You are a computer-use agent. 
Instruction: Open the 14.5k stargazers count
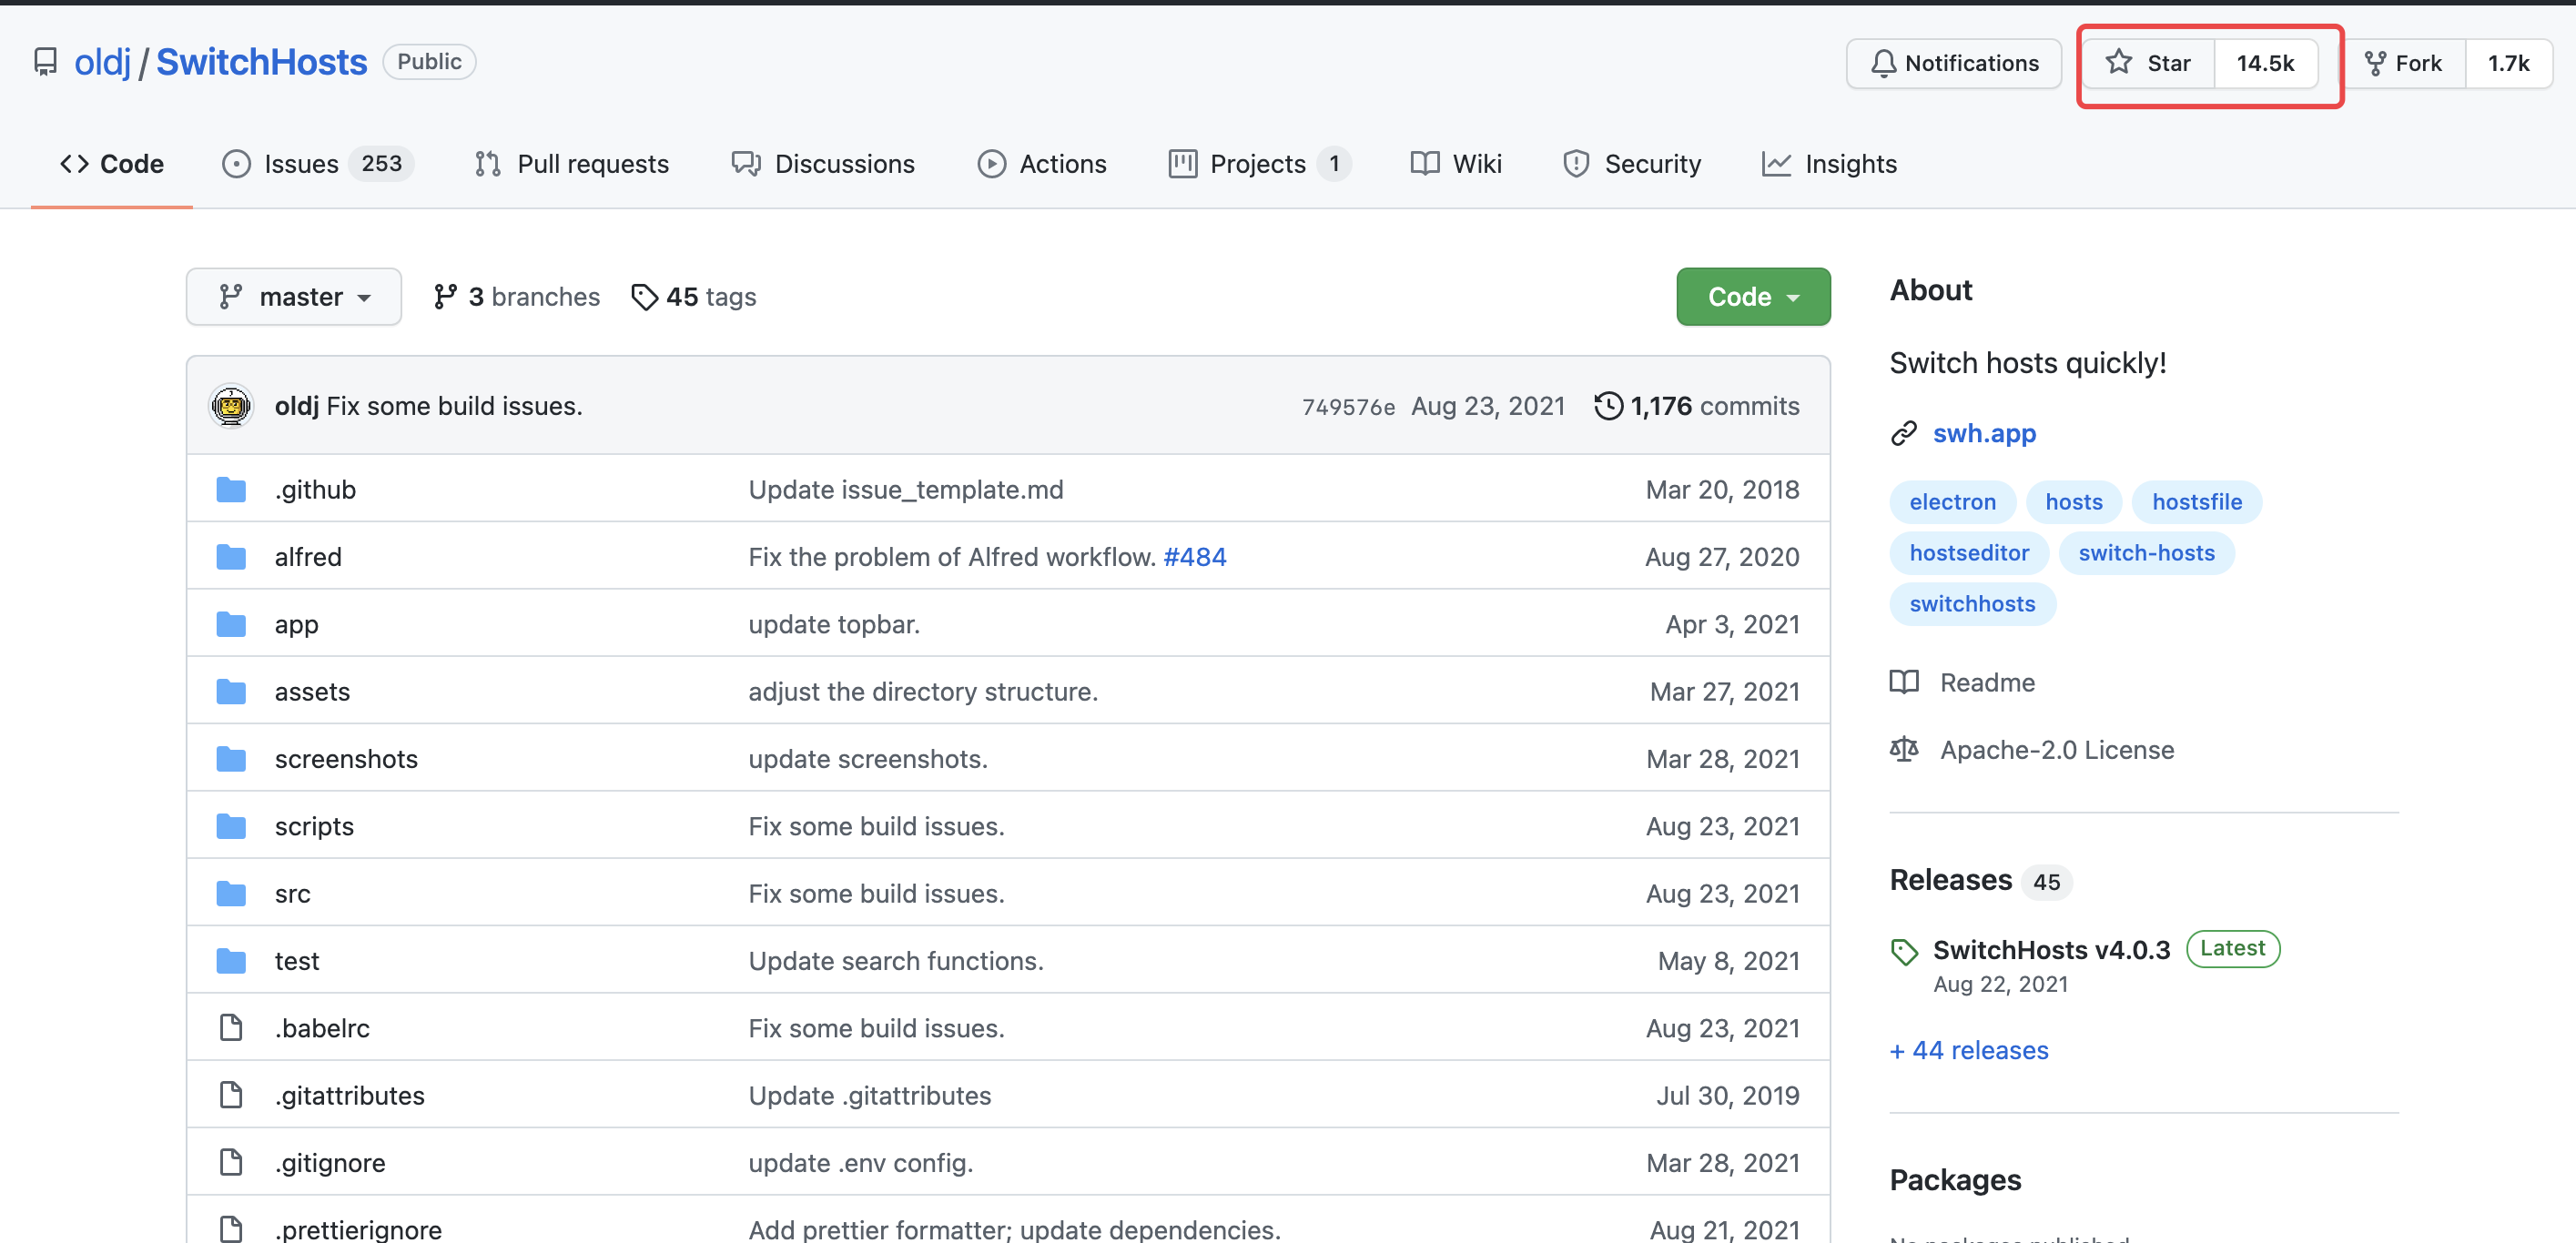pyautogui.click(x=2265, y=63)
